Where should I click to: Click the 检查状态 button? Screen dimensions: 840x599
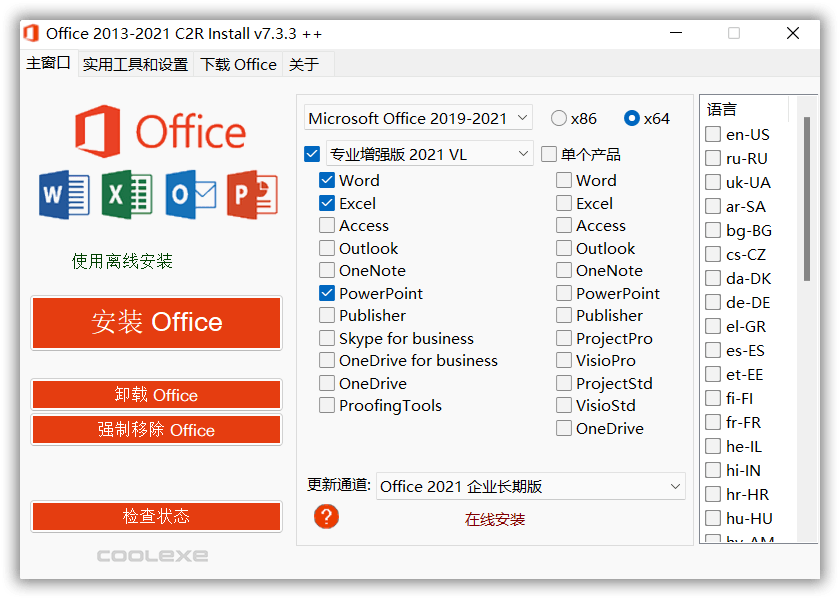(156, 516)
